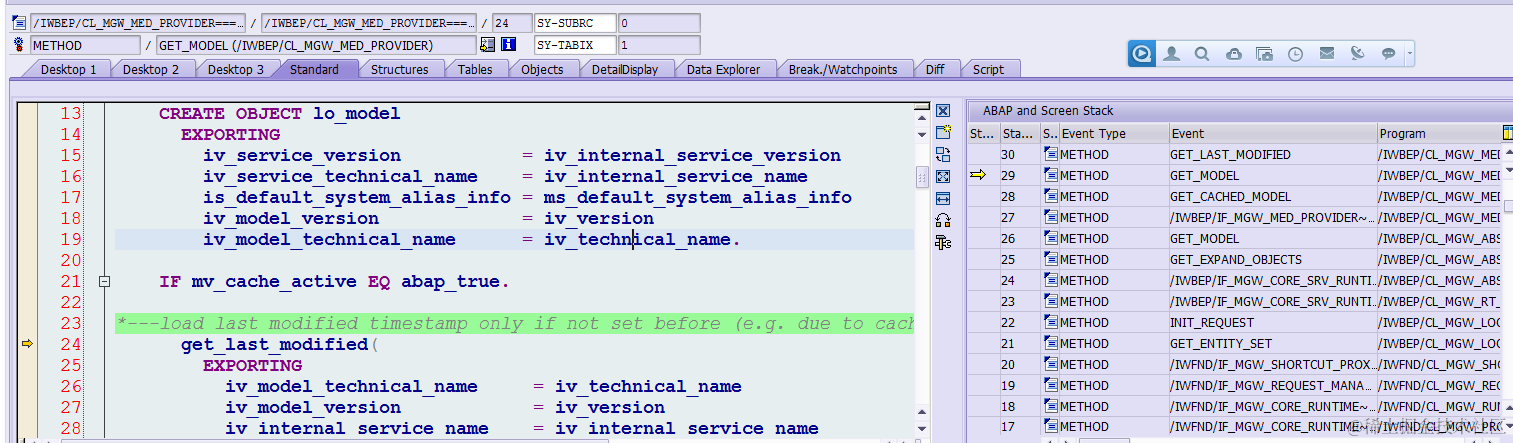Image resolution: width=1513 pixels, height=443 pixels.
Task: Click the gear icon beside the METHOD field
Action: 19,45
